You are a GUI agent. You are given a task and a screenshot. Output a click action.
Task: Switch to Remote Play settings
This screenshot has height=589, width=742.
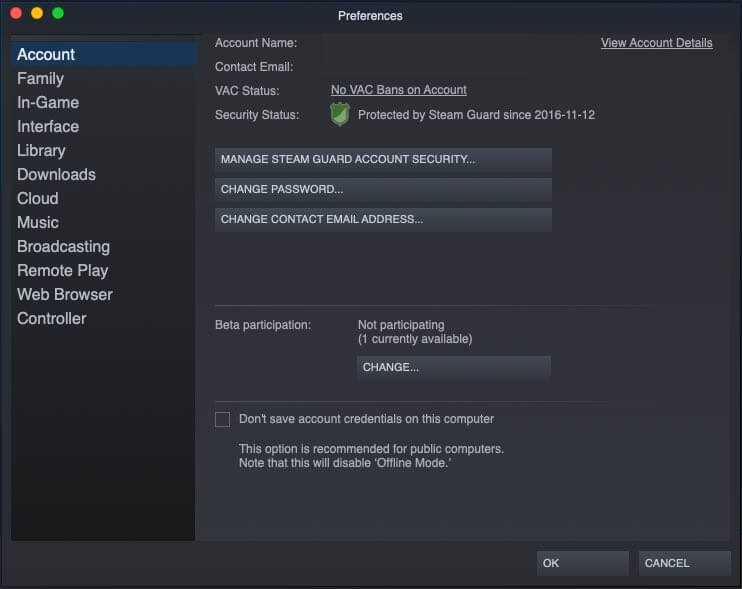(103, 271)
